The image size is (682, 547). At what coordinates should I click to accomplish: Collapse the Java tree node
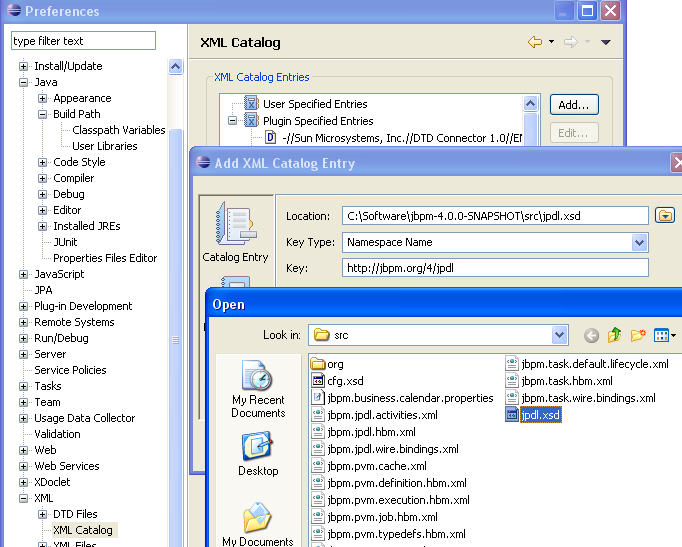pos(24,82)
